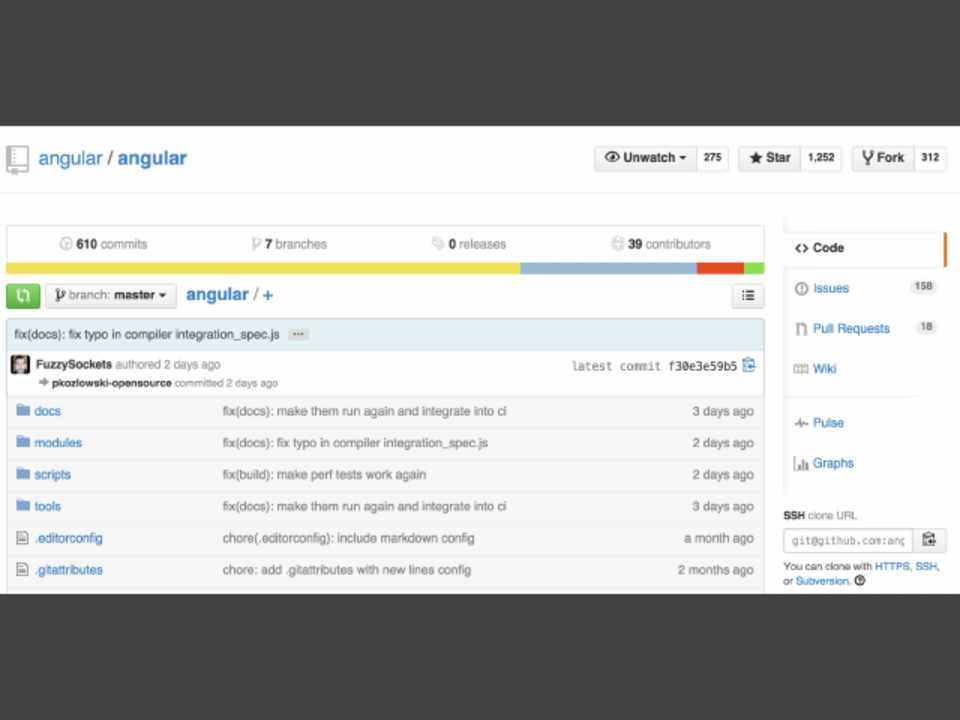Go to the Pulse section
Image resolution: width=960 pixels, height=720 pixels.
click(827, 423)
